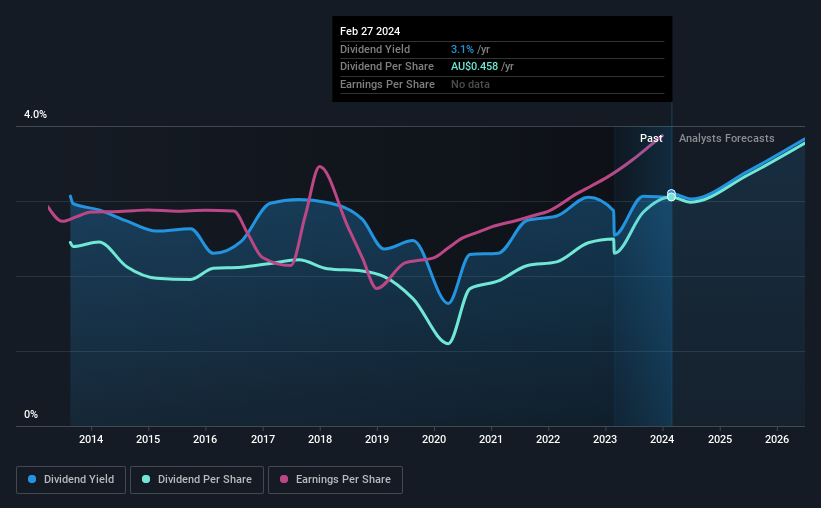This screenshot has width=821, height=508.
Task: Click the 2015 x-axis label
Action: point(148,439)
